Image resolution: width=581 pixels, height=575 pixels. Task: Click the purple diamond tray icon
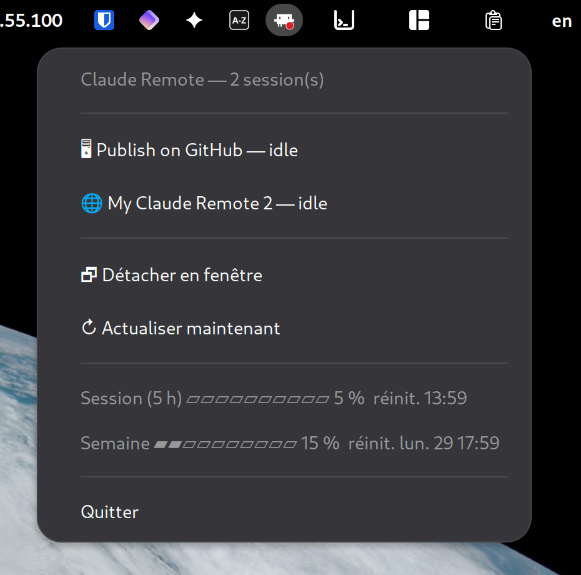[x=149, y=20]
